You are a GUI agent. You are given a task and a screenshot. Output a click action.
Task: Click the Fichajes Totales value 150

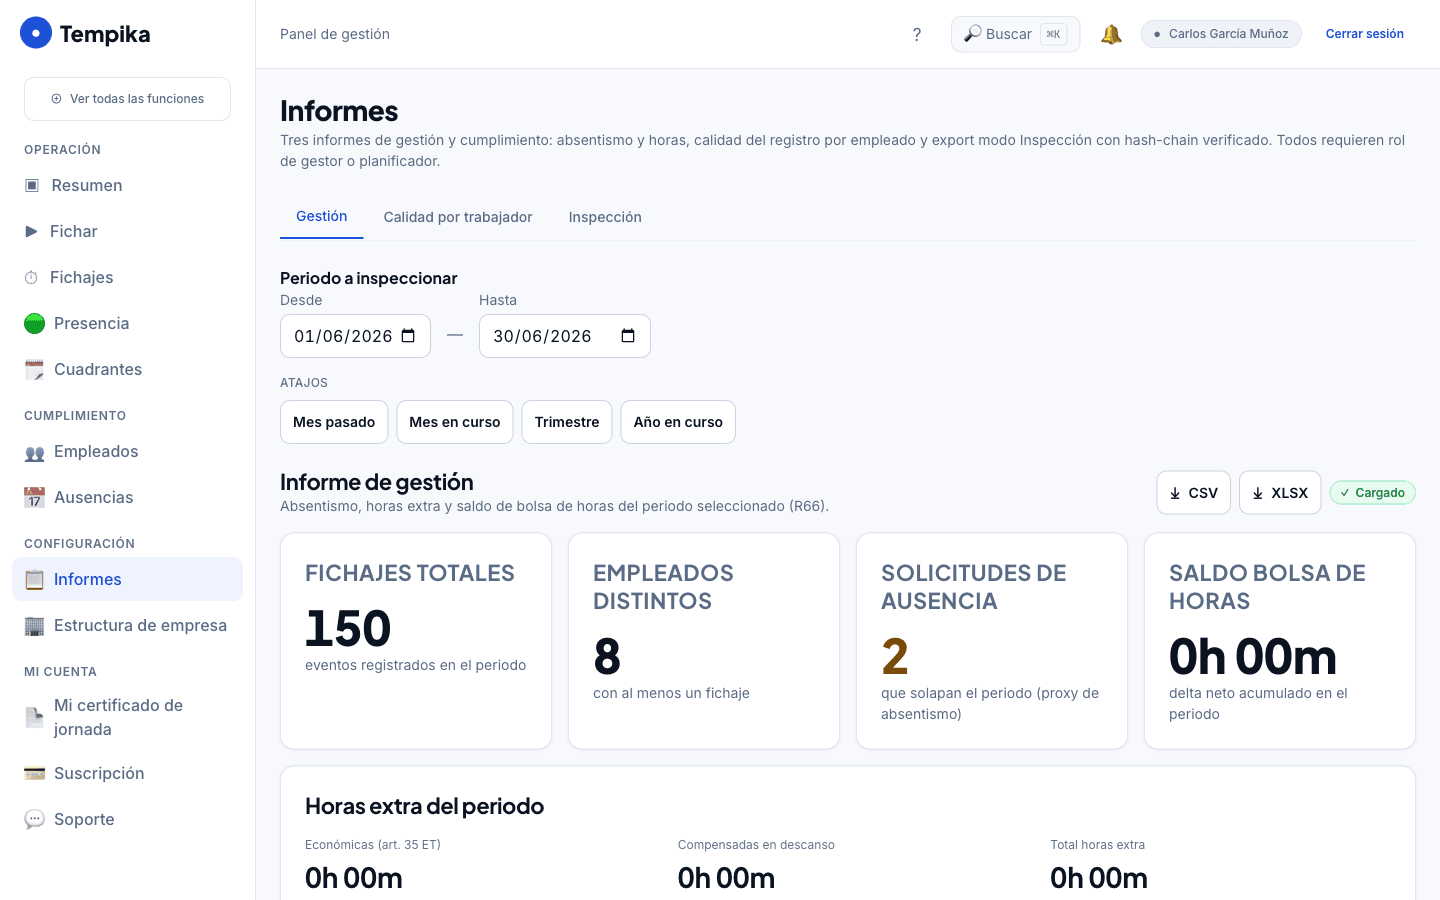[348, 628]
